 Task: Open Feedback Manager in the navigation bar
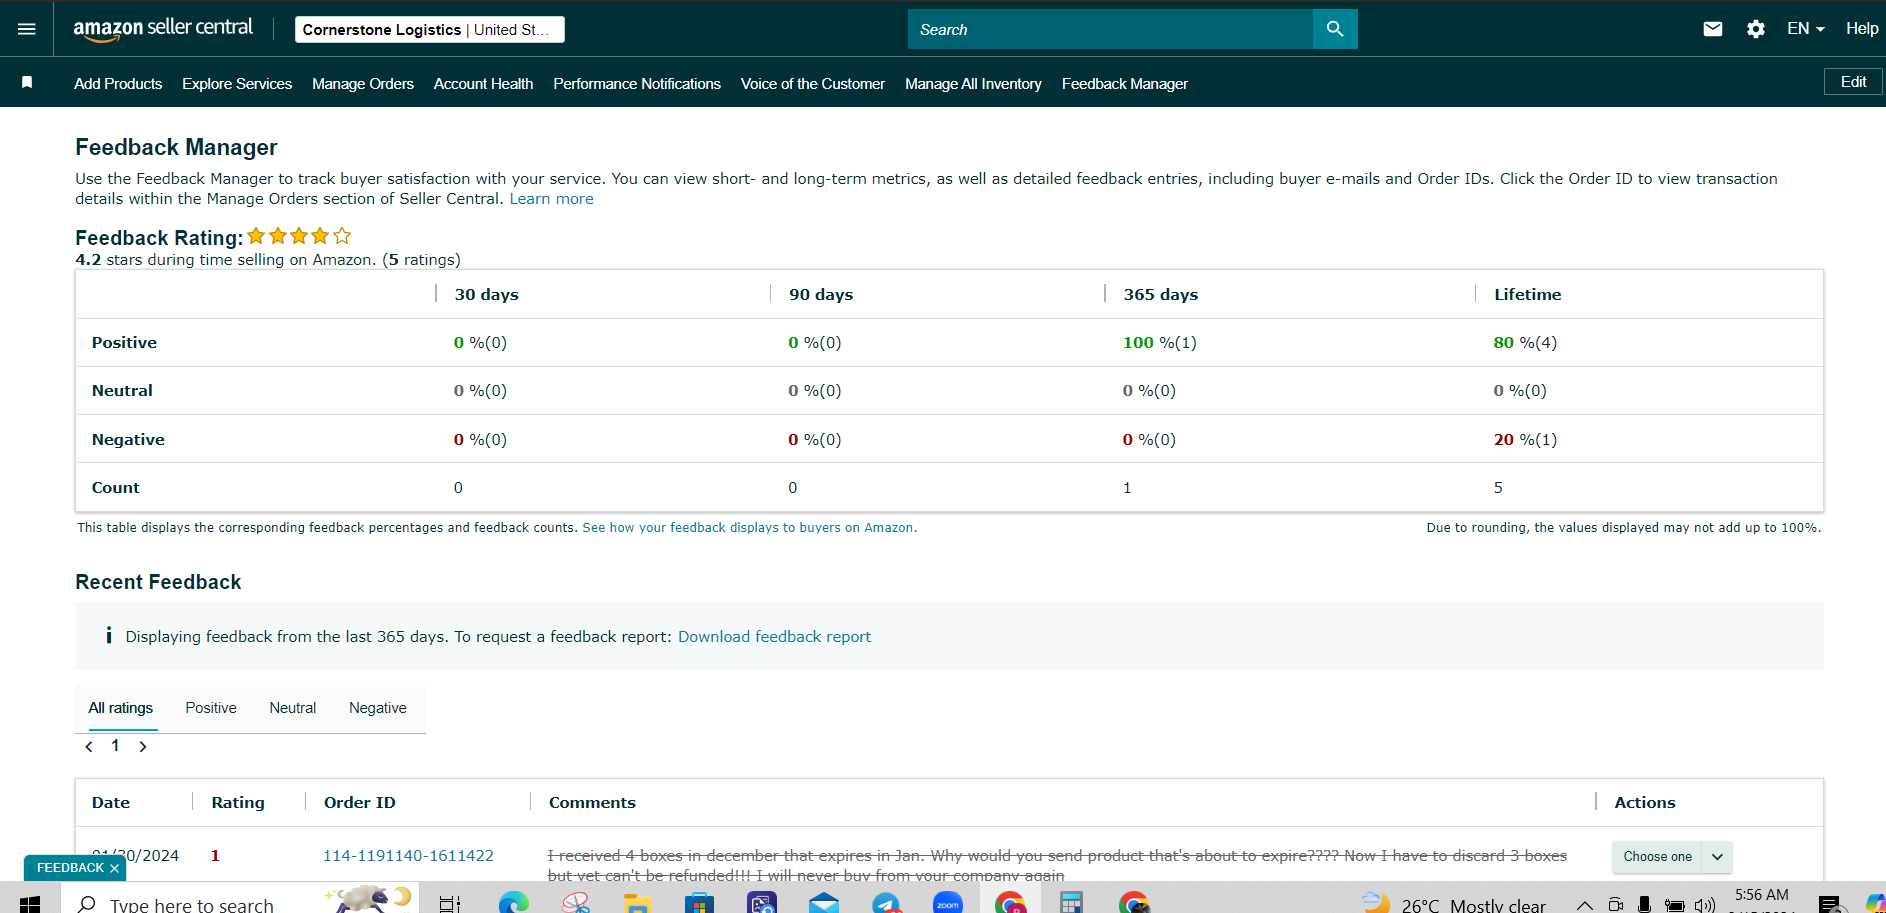[1125, 84]
